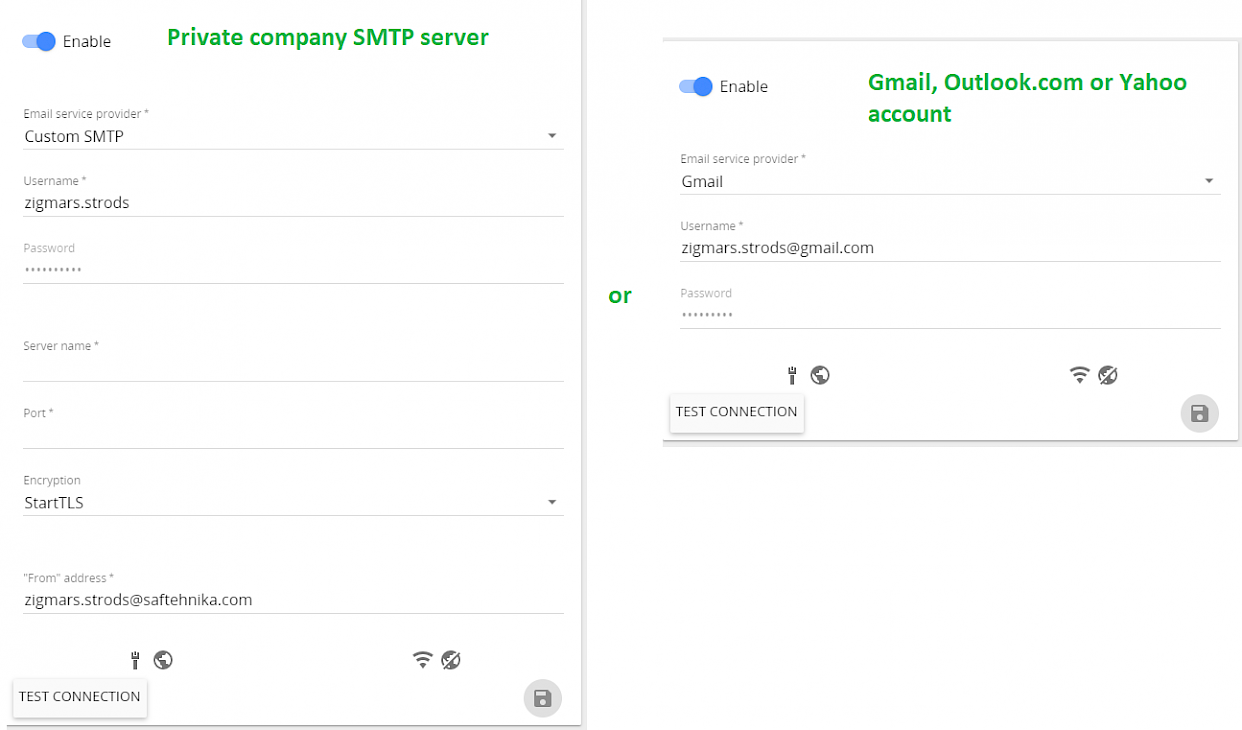The width and height of the screenshot is (1242, 730).
Task: Click Ethernet plug icon in Gmail panel
Action: point(792,375)
